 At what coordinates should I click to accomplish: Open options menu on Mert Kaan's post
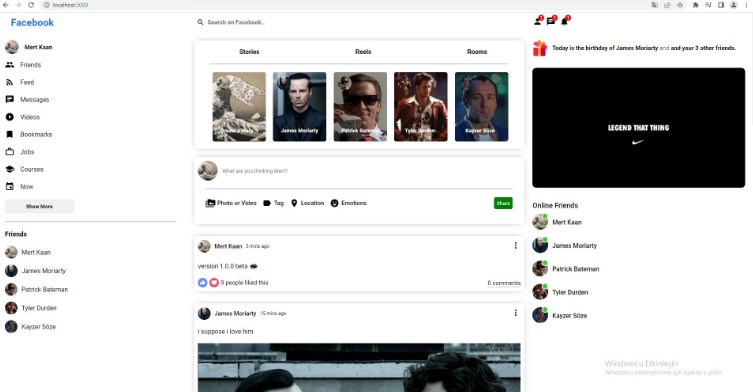click(516, 245)
